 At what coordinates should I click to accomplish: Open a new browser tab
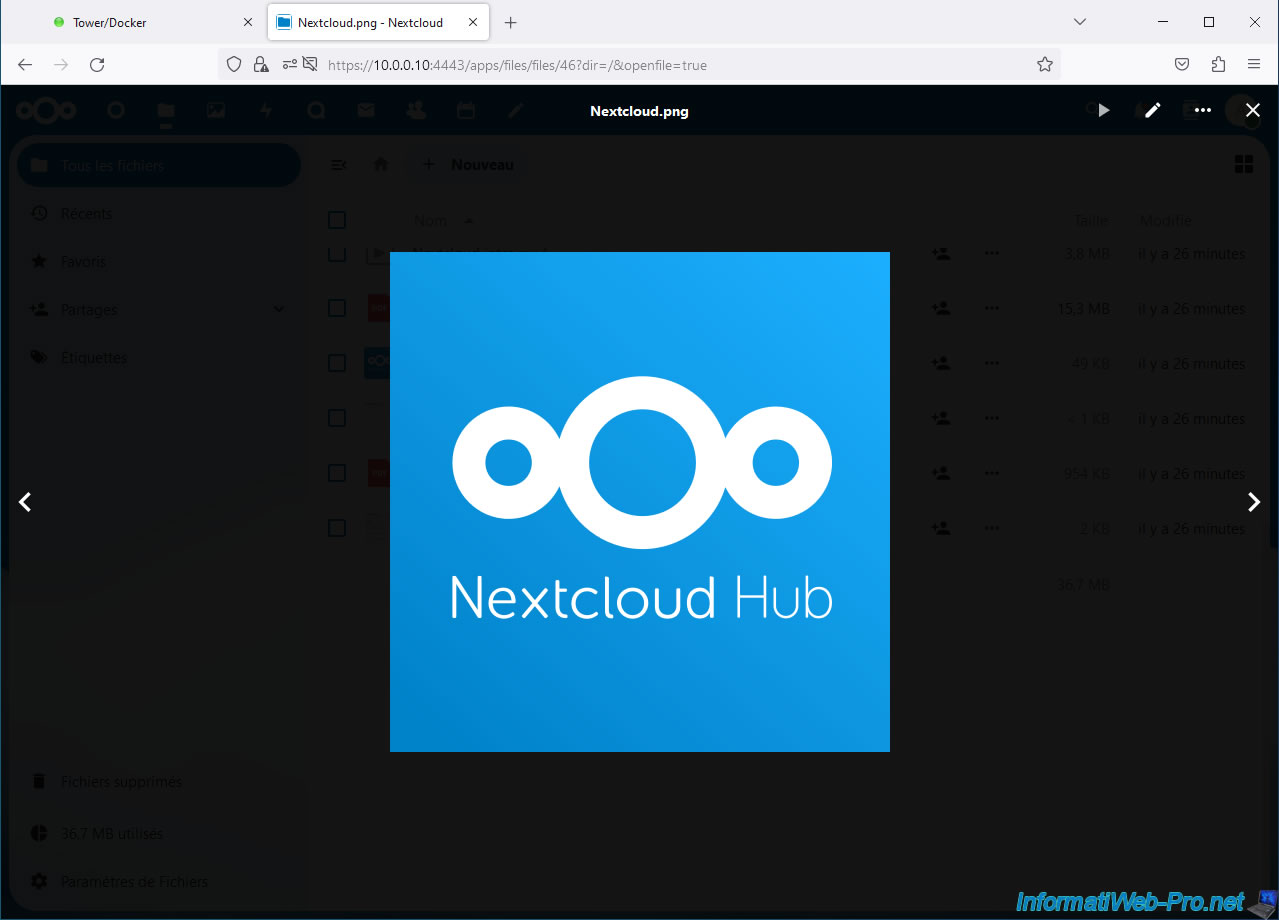coord(511,22)
